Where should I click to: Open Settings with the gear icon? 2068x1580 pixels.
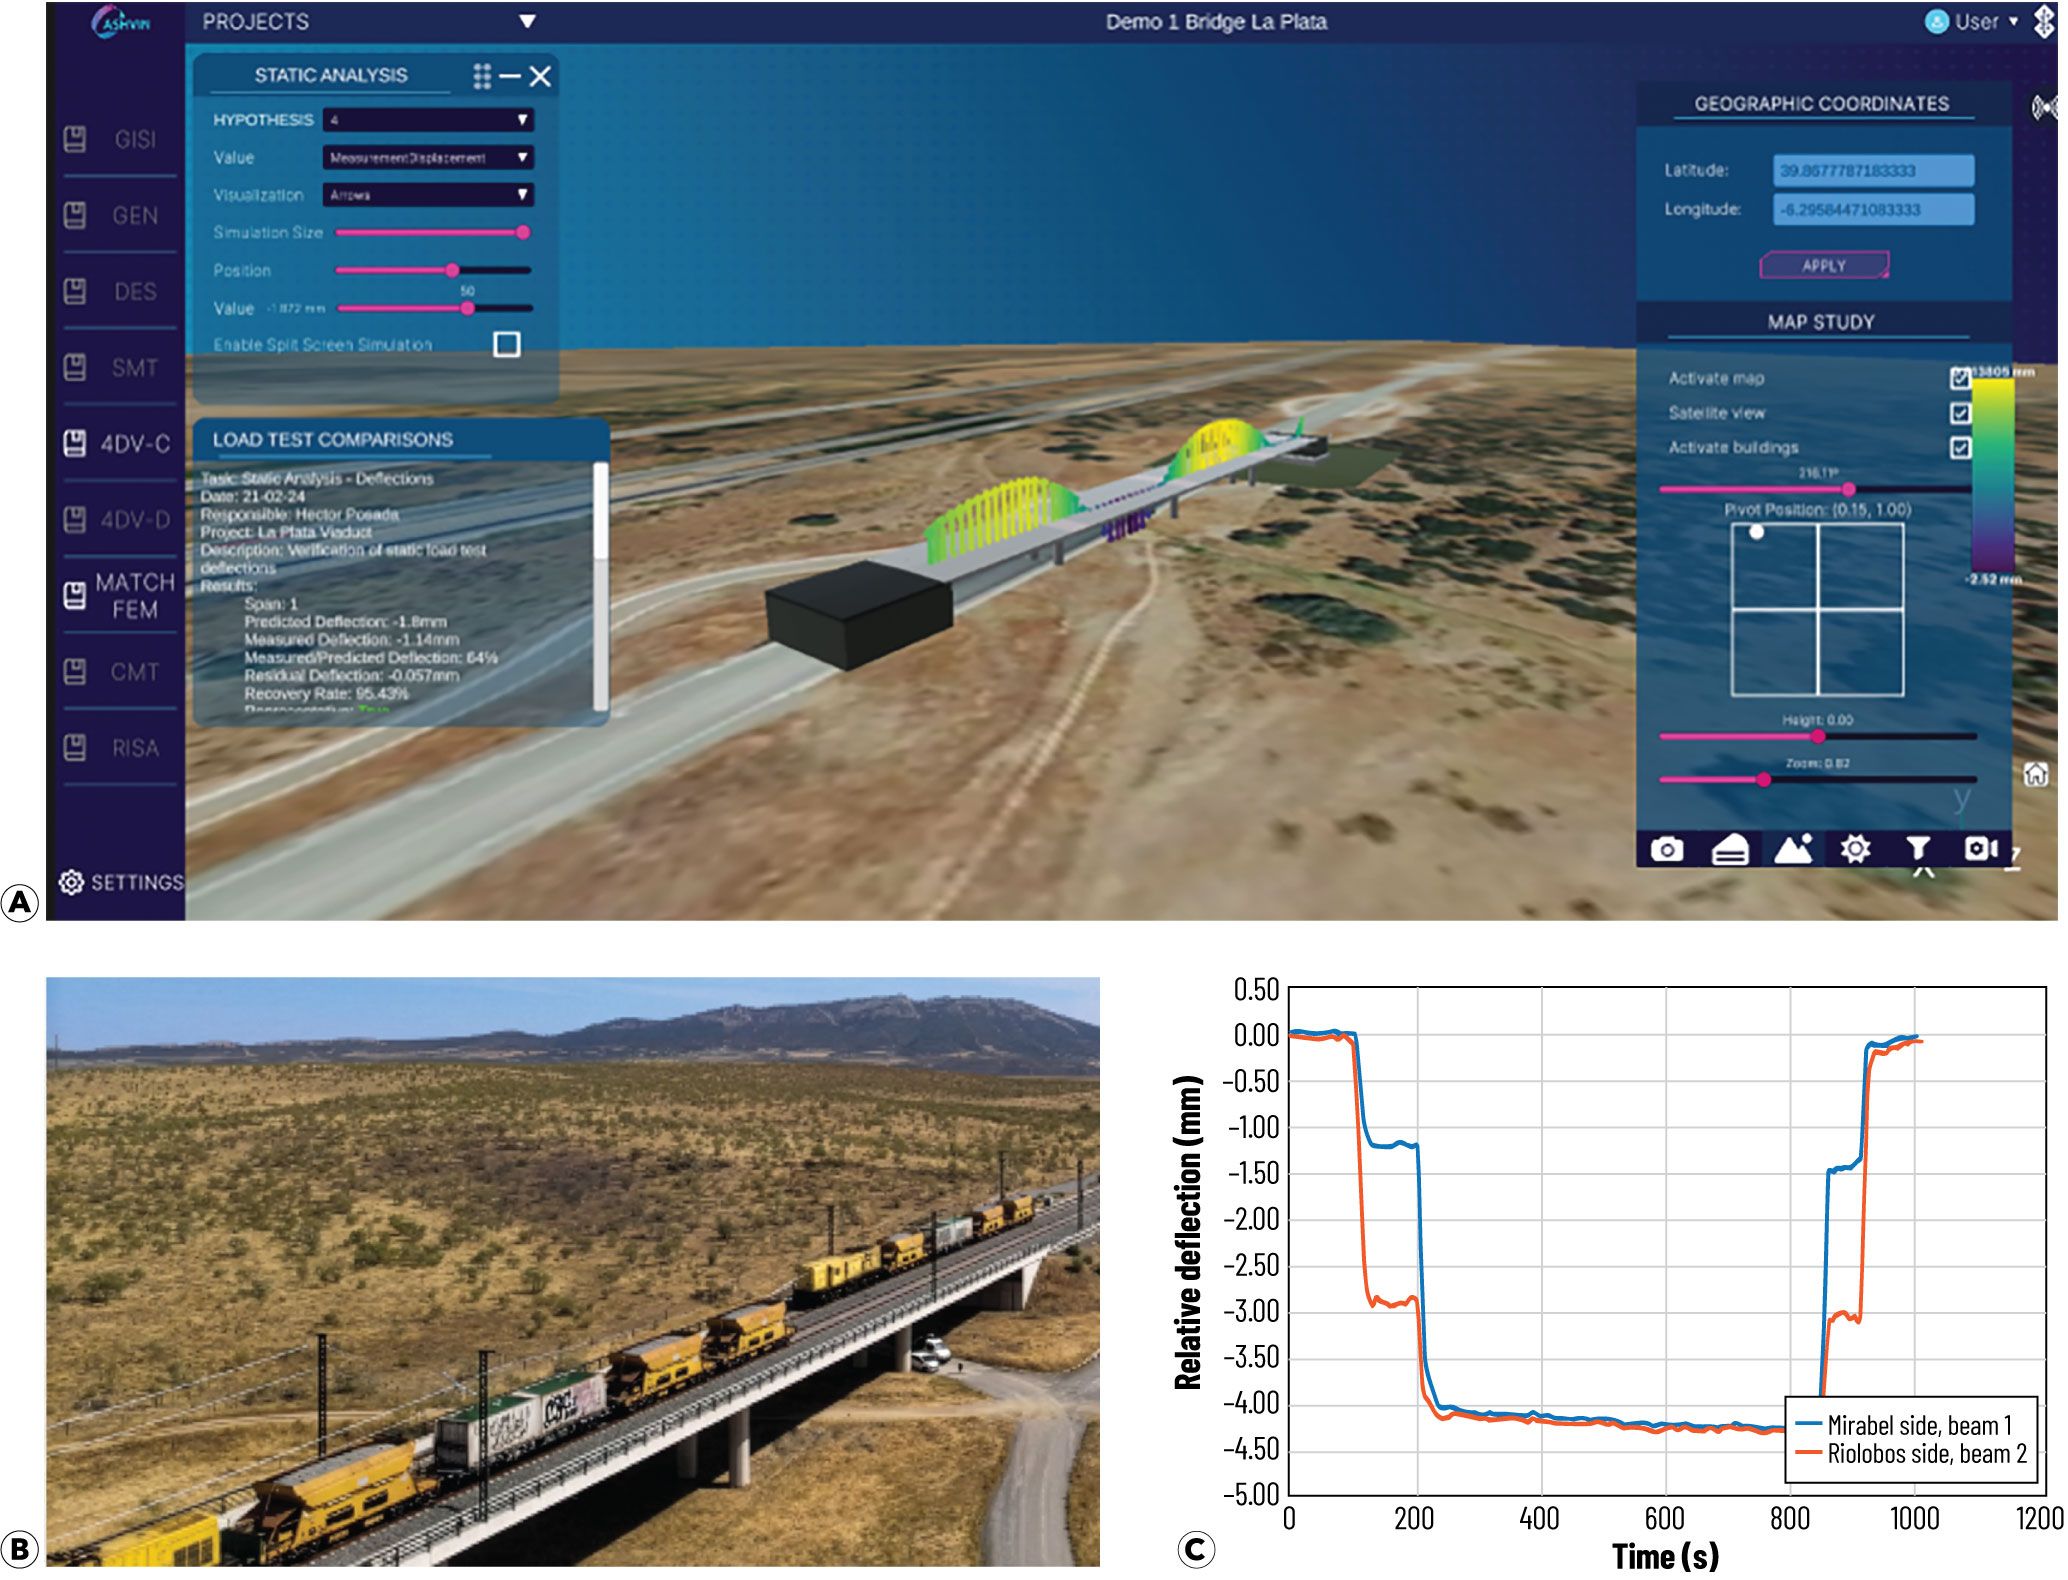[x=71, y=883]
